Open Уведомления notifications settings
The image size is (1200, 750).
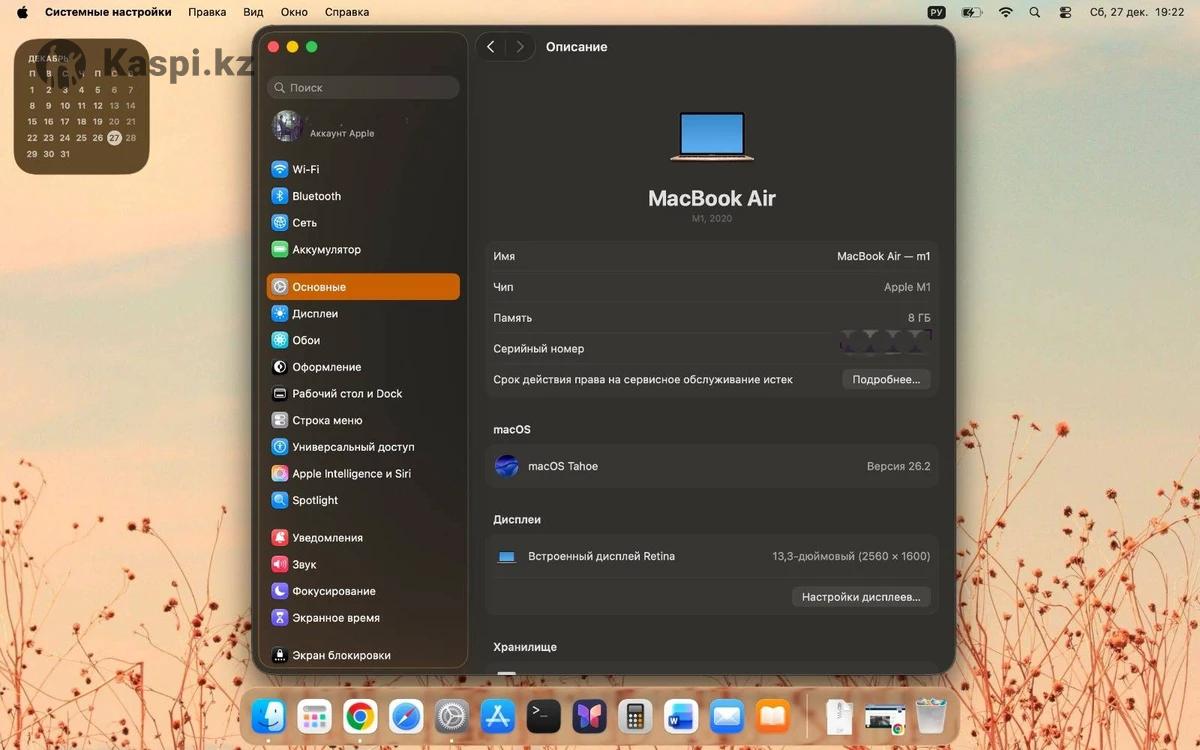click(327, 538)
